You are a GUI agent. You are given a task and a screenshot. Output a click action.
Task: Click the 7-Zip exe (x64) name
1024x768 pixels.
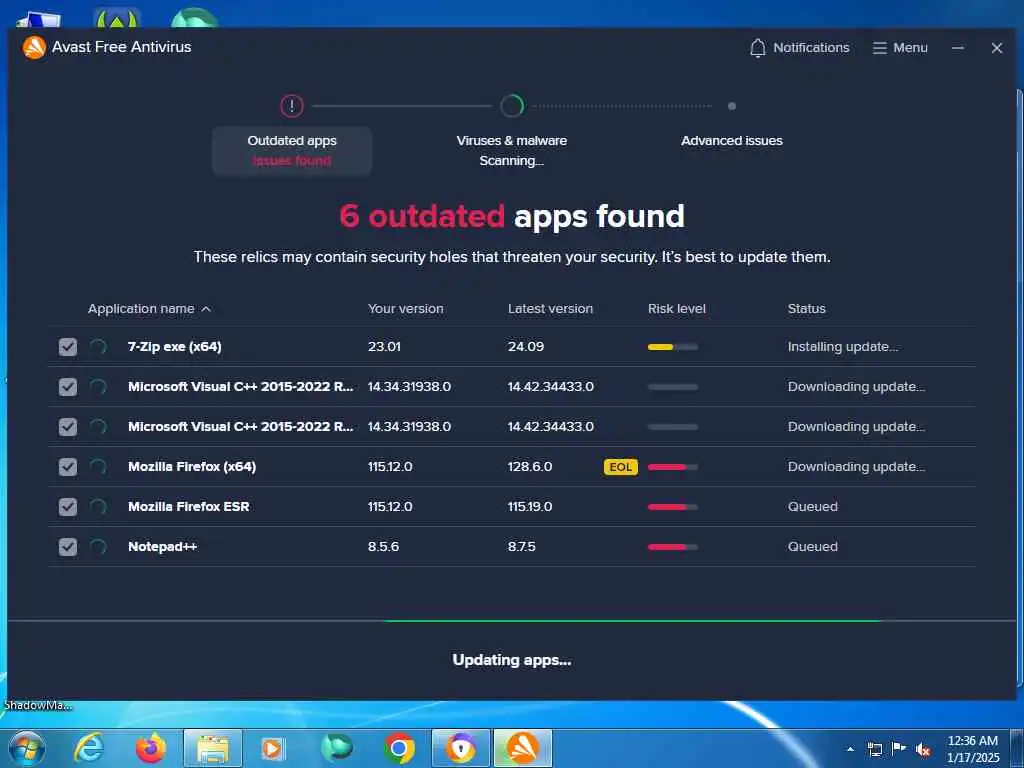pyautogui.click(x=174, y=347)
